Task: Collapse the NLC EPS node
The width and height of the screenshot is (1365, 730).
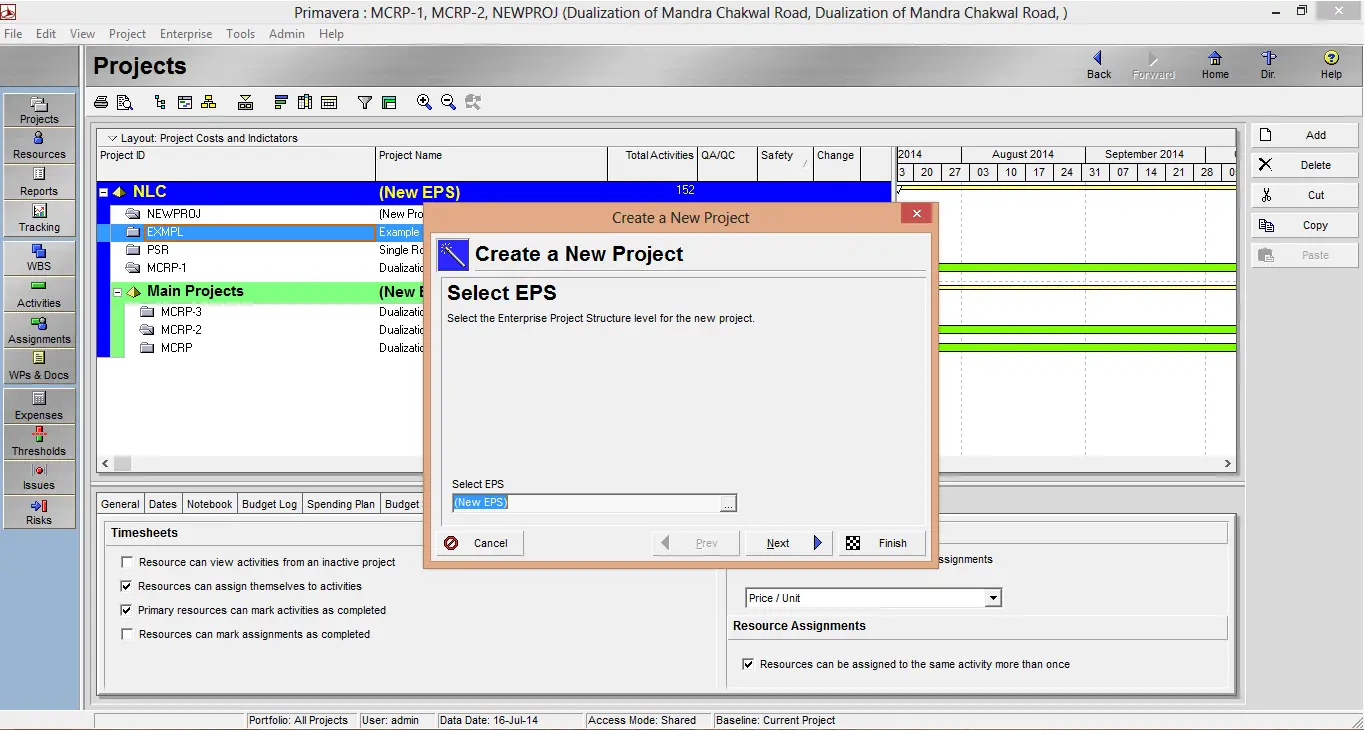Action: coord(104,192)
